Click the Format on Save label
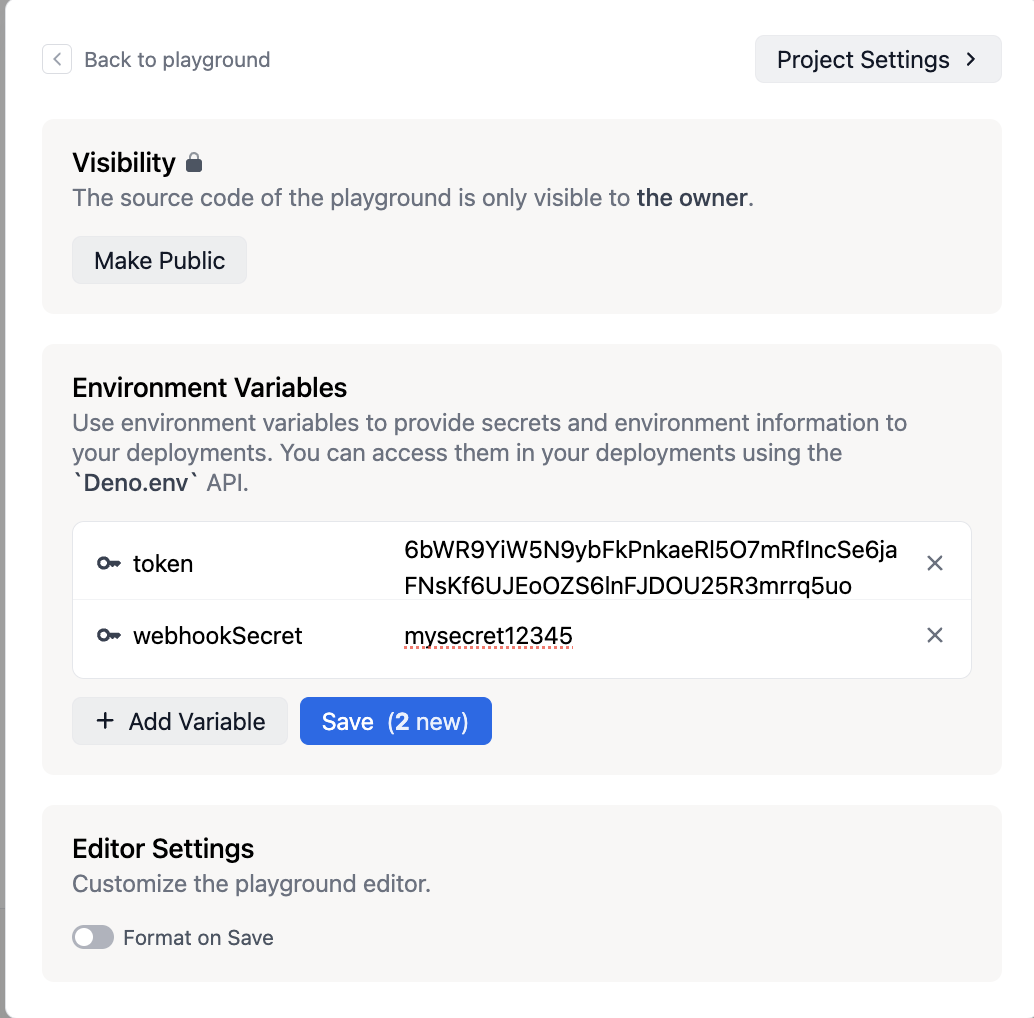 tap(198, 938)
